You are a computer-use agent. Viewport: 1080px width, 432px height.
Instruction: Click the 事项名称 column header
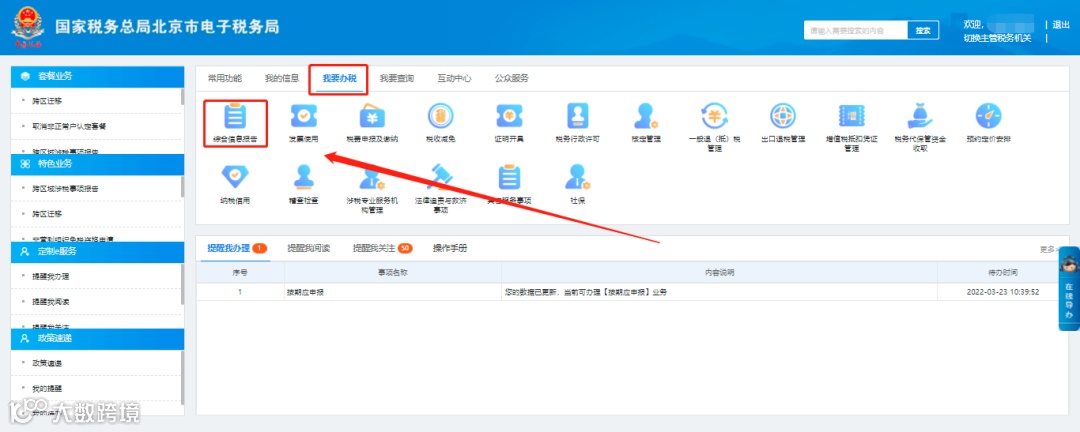[393, 273]
